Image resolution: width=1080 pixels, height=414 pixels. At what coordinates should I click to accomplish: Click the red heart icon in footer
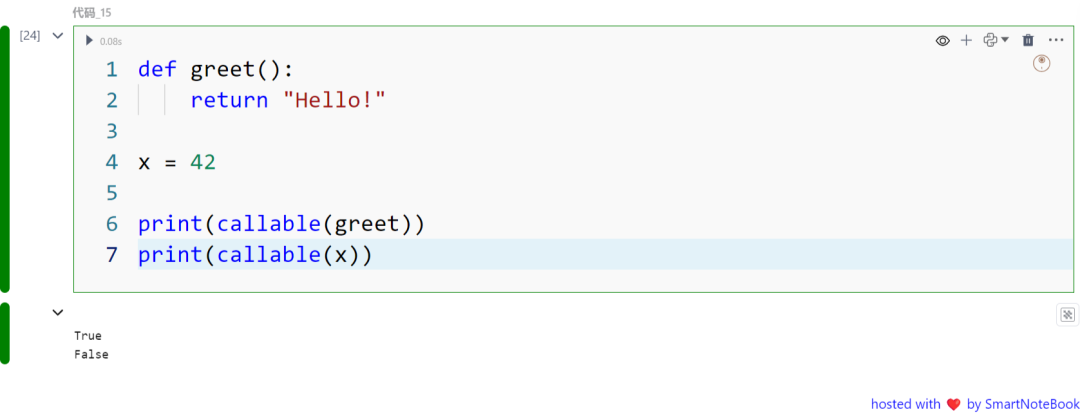pyautogui.click(x=953, y=404)
